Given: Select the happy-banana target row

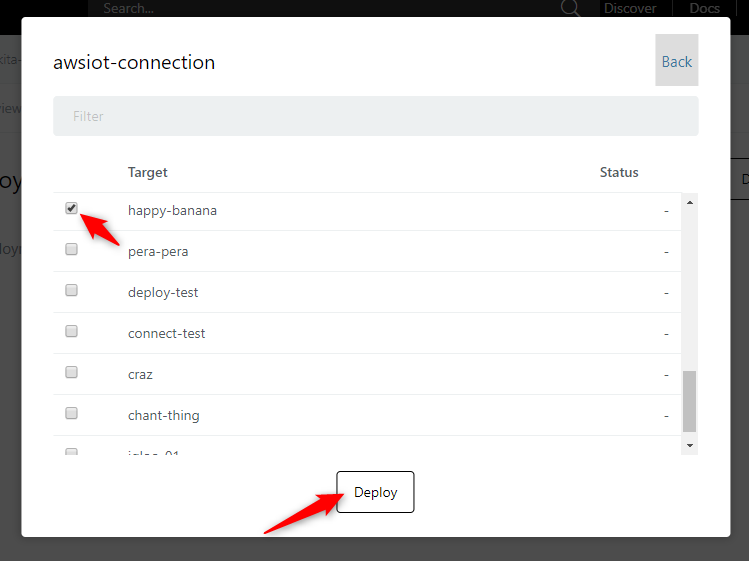Looking at the screenshot, I should coord(367,211).
